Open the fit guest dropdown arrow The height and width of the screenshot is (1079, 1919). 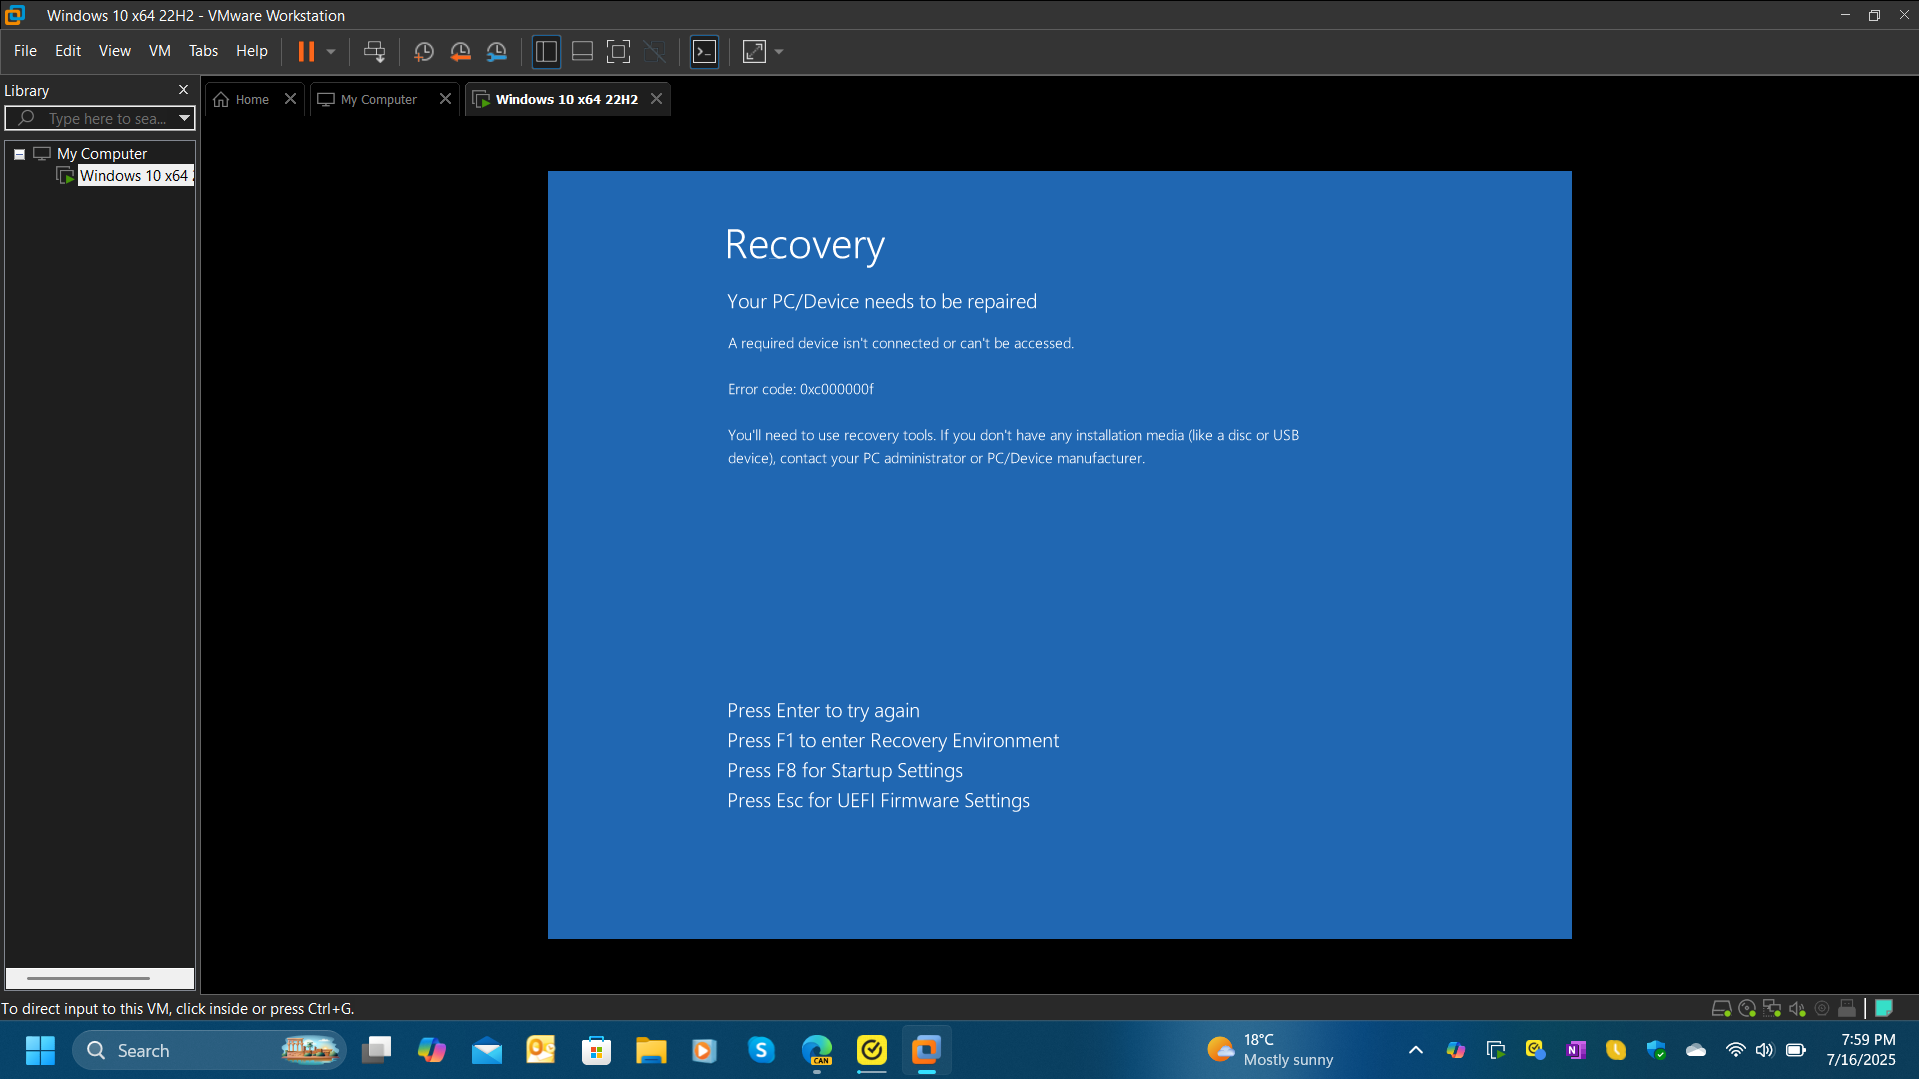(778, 51)
